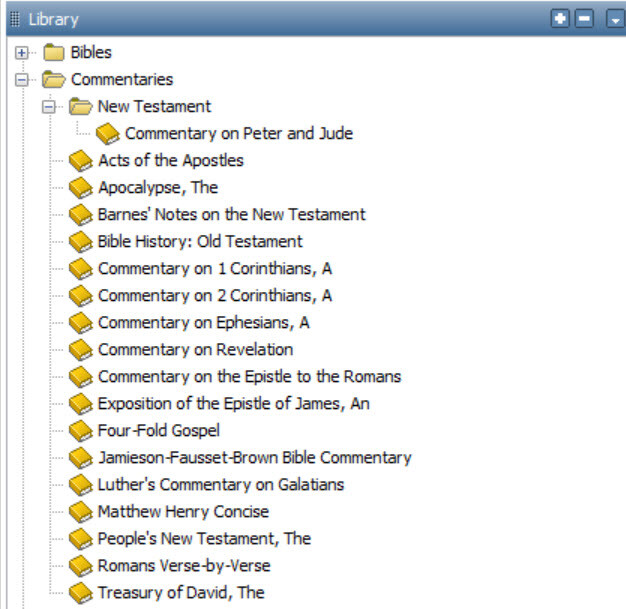Image resolution: width=626 pixels, height=609 pixels.
Task: Open Matthew Henry Concise
Action: point(183,512)
